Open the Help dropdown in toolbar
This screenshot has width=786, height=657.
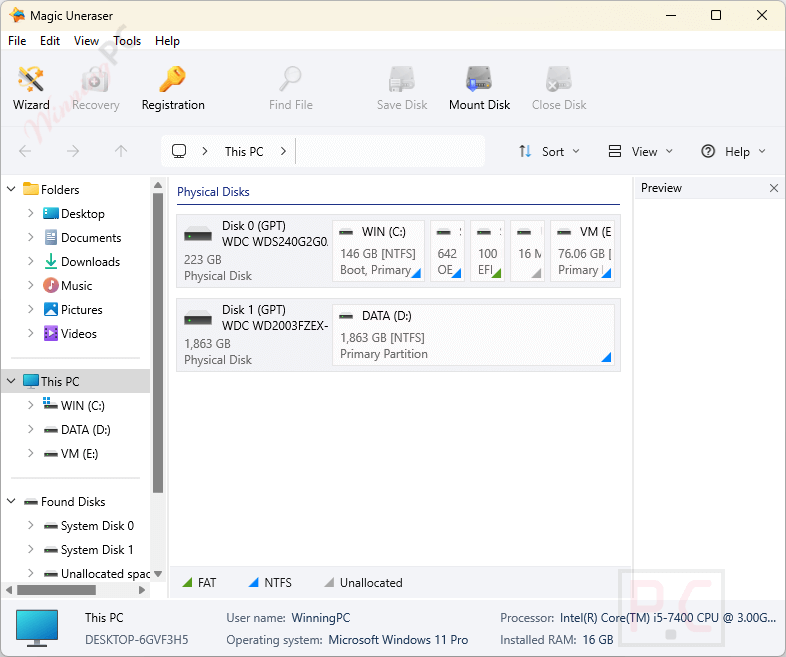point(733,151)
